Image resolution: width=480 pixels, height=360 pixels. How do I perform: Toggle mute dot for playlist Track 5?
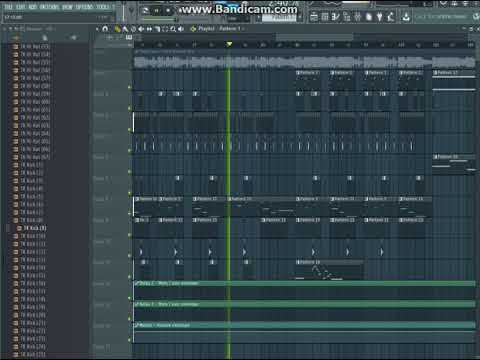tap(129, 172)
